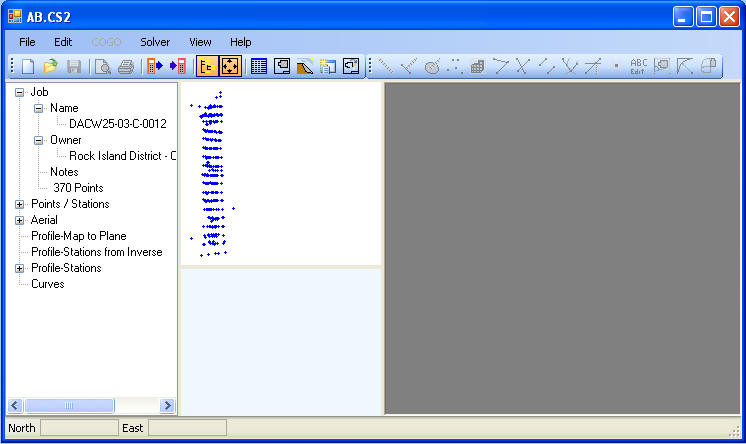This screenshot has width=746, height=444.
Task: Collapse the Owner tree node
Action: coord(39,140)
